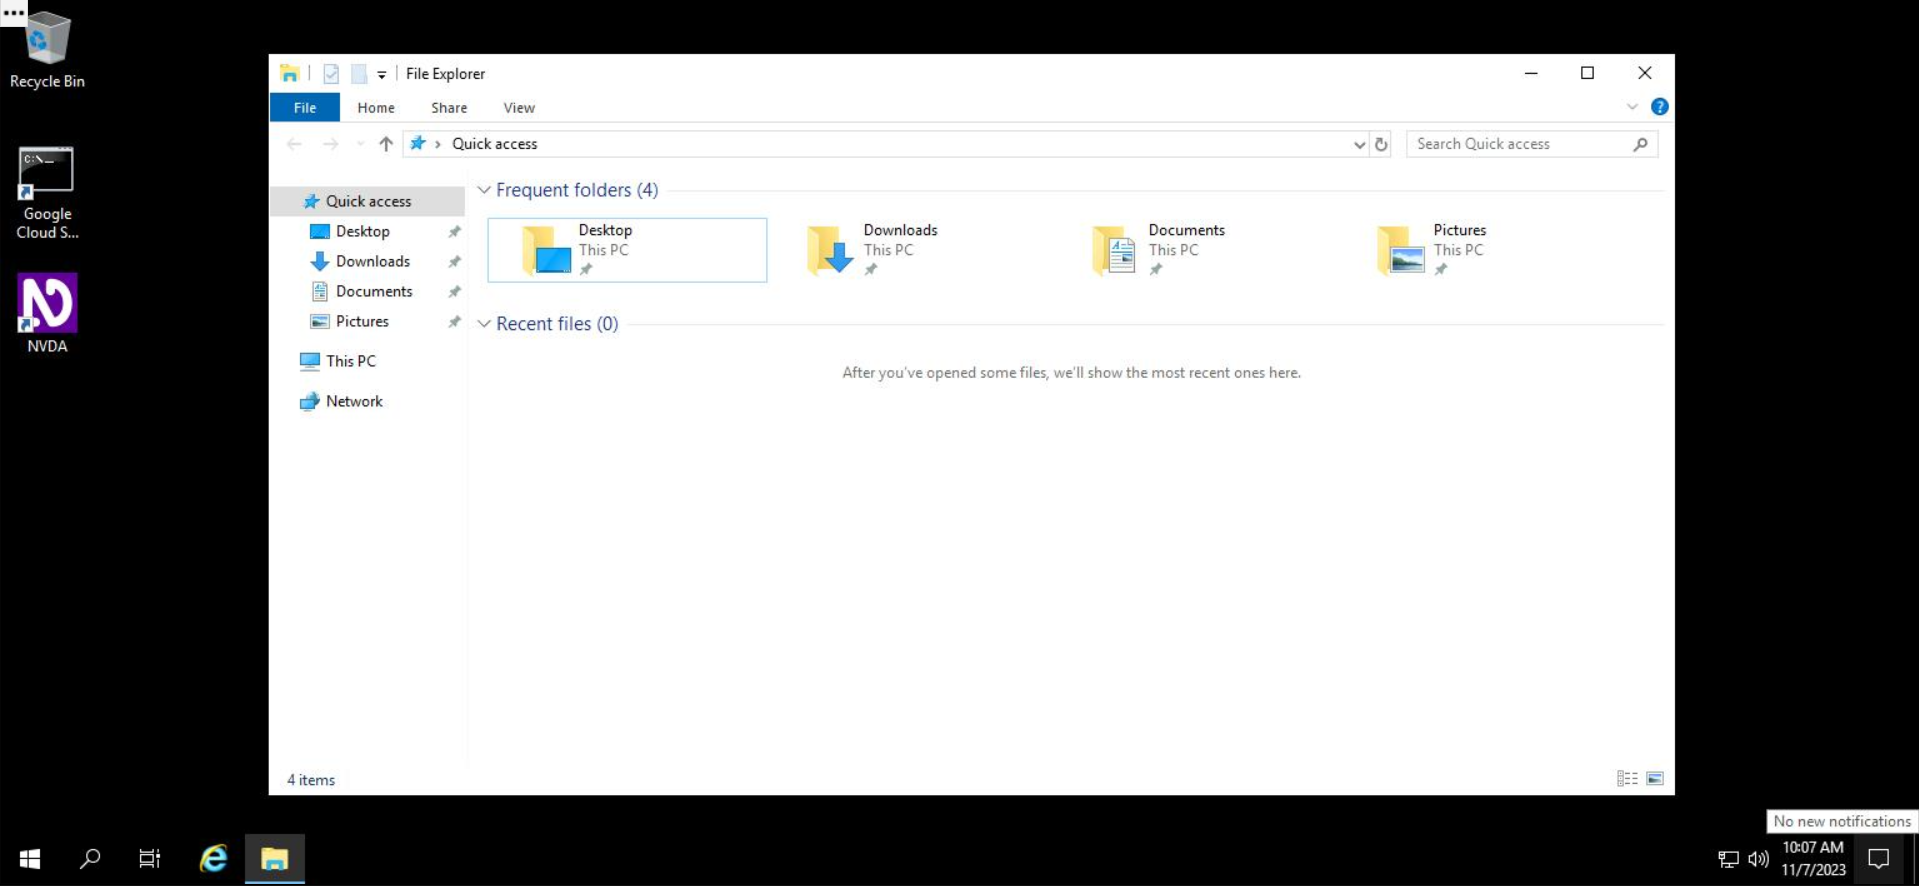
Task: Click the volume speaker tray icon
Action: click(1758, 858)
